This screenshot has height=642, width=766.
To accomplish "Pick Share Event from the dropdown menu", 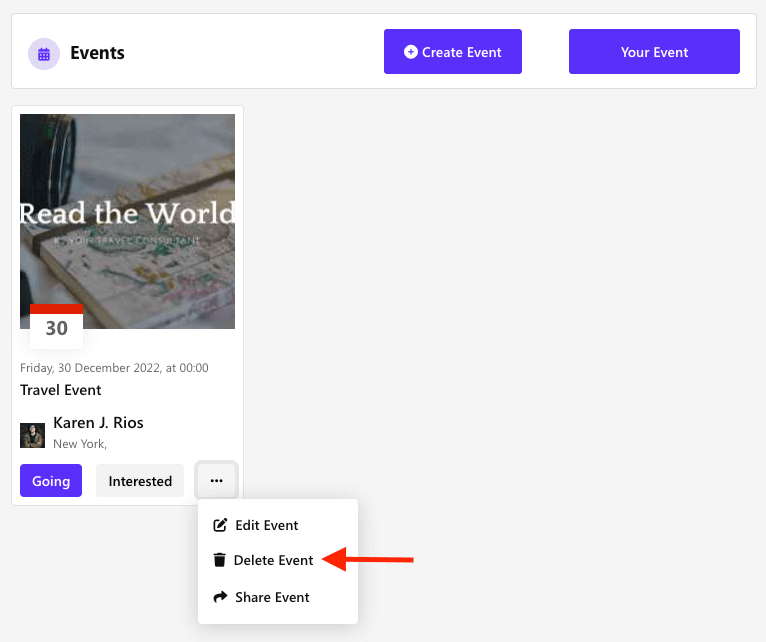I will click(x=272, y=597).
